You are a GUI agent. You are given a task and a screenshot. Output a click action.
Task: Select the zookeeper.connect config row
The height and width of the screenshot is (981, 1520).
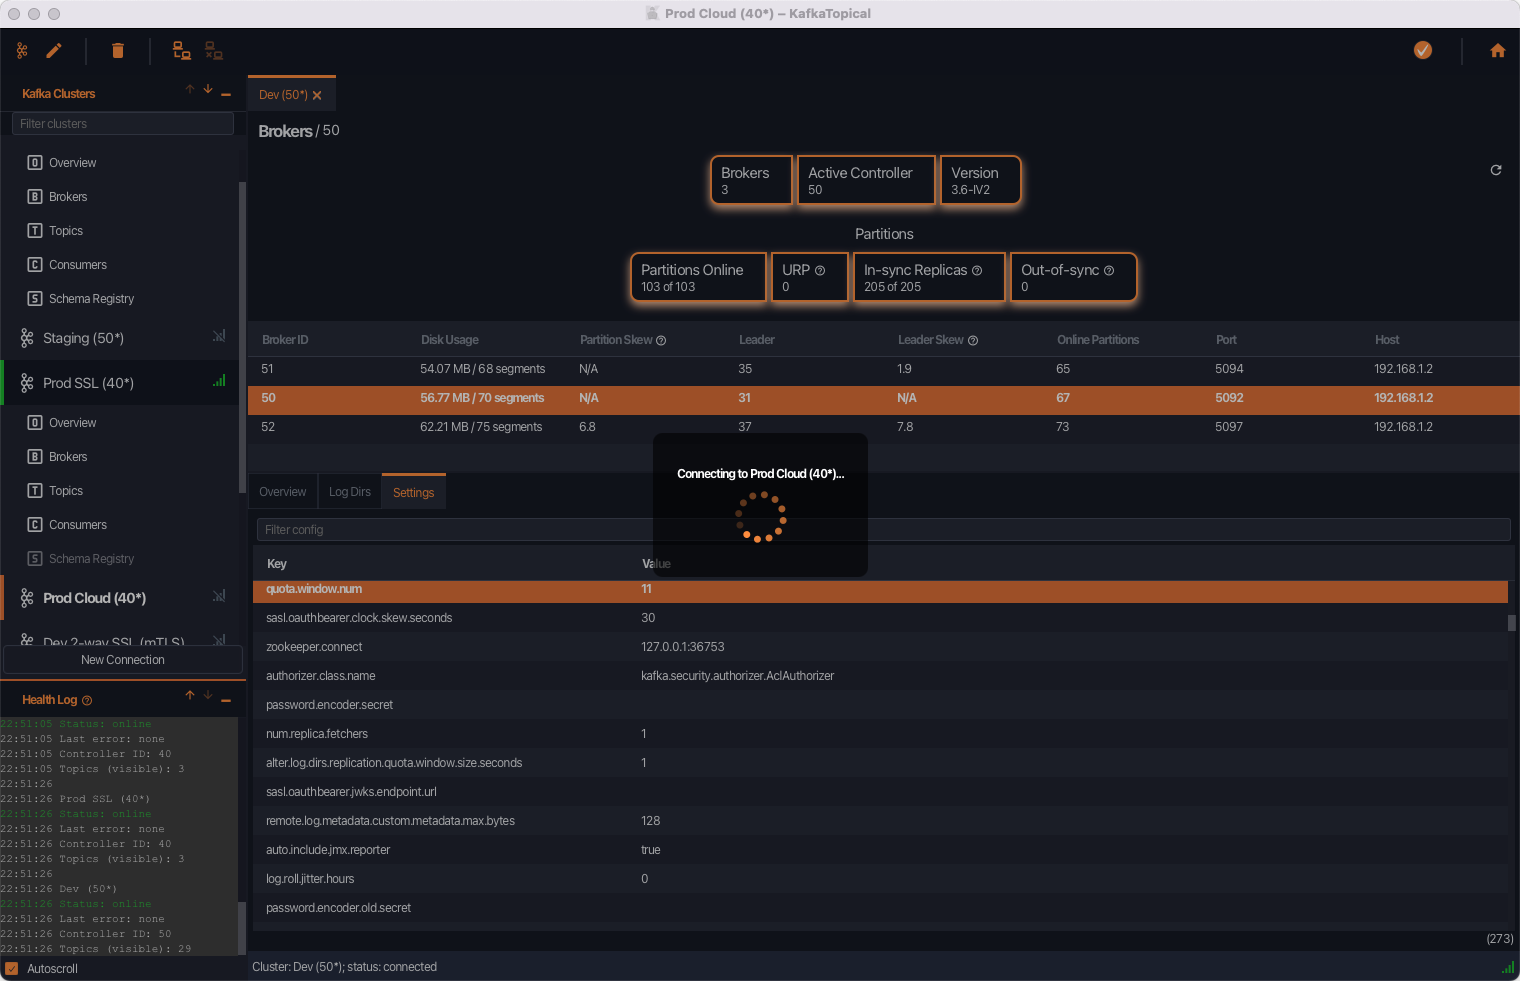[880, 647]
